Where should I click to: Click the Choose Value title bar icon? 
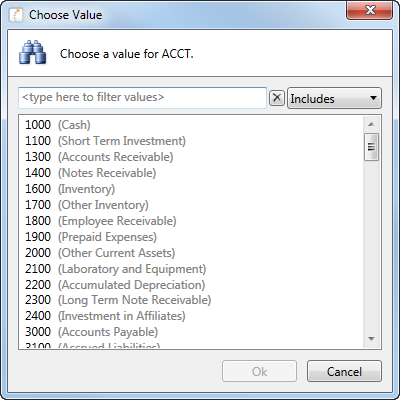(x=16, y=15)
